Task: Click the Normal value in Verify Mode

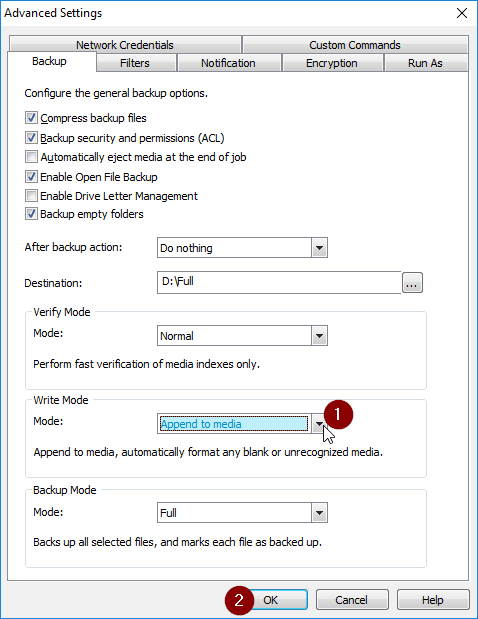Action: (x=234, y=336)
